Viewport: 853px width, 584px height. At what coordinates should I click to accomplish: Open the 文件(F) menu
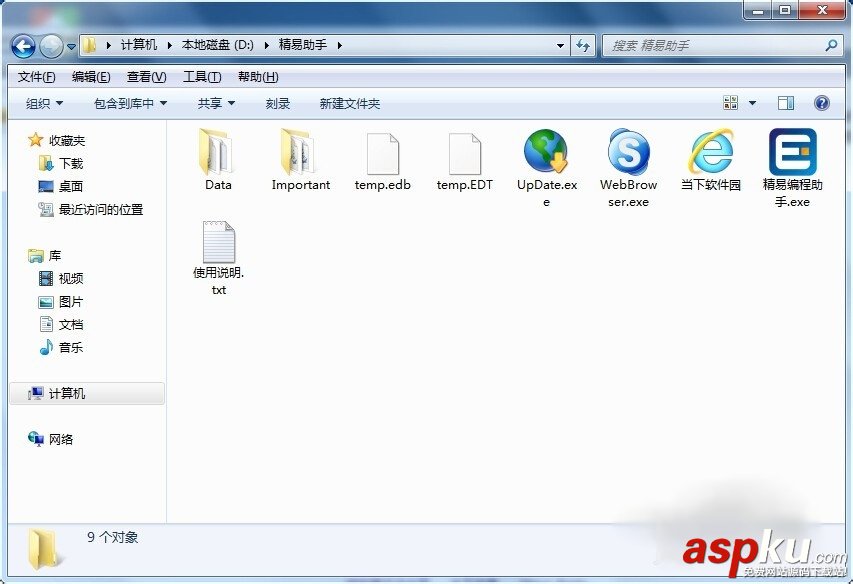[x=36, y=77]
